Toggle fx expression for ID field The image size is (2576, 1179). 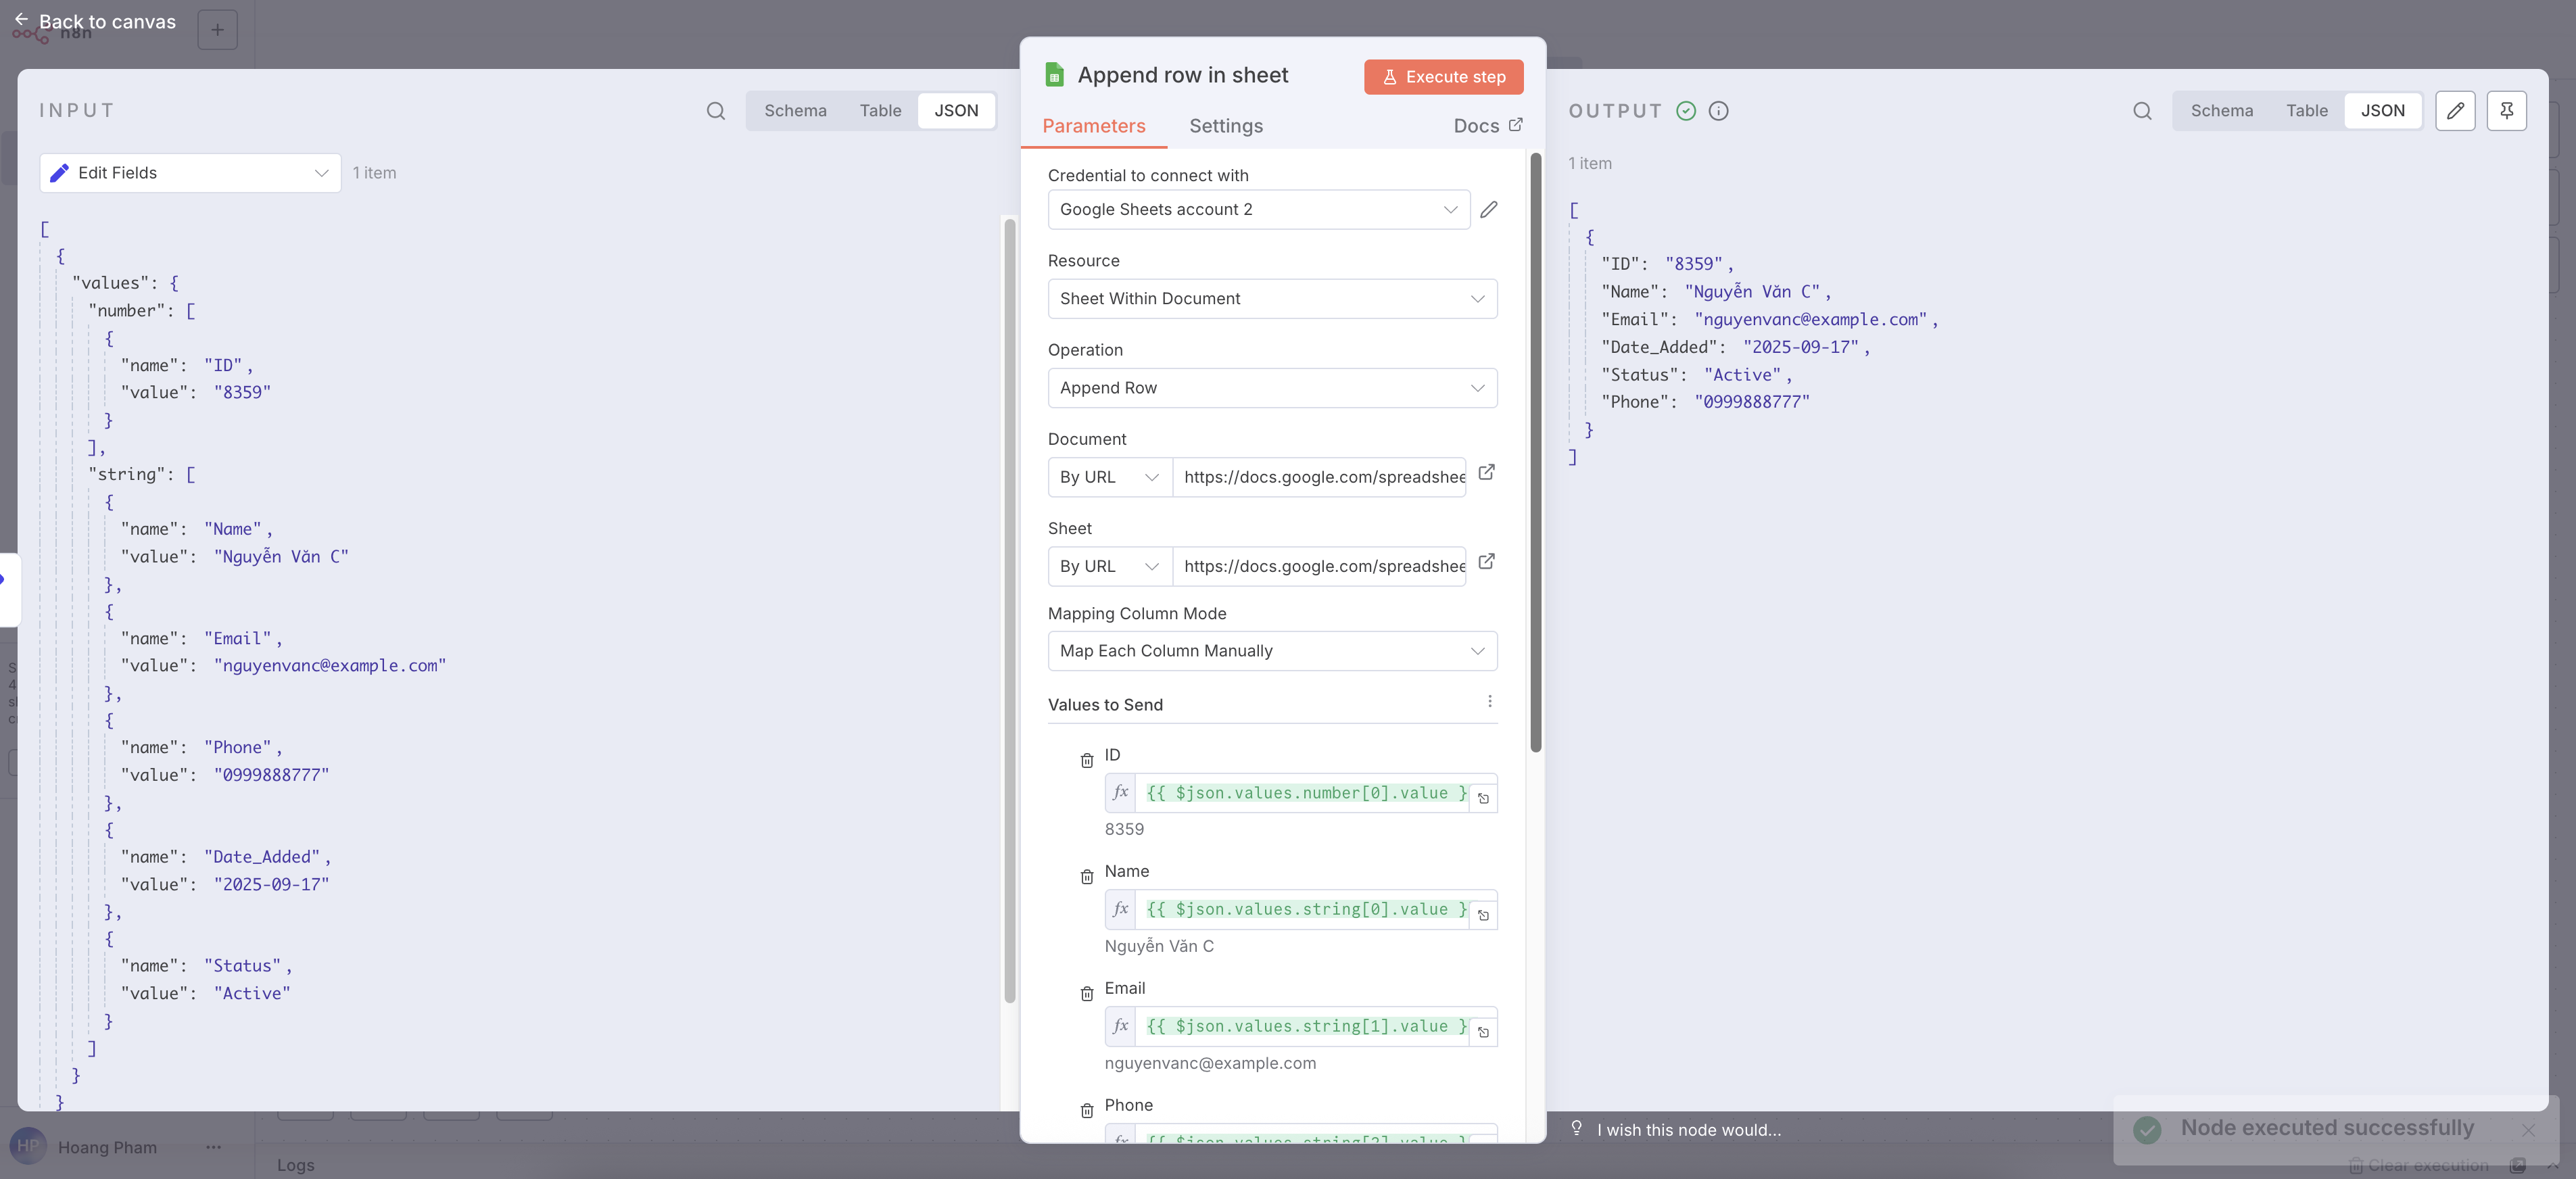(x=1120, y=792)
